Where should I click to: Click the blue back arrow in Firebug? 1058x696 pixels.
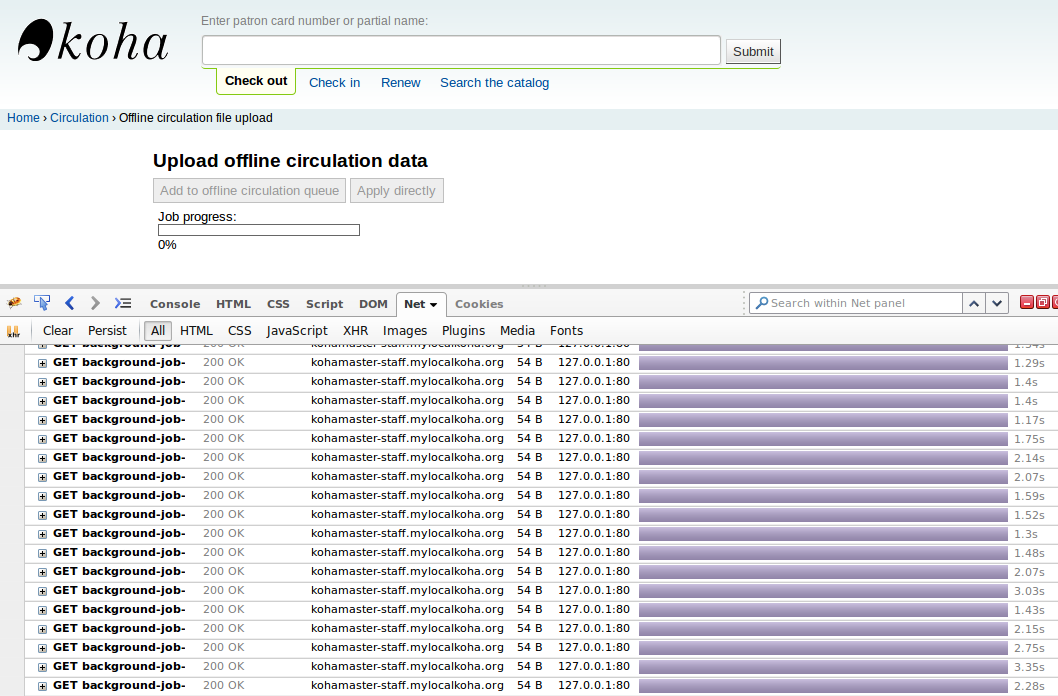tap(69, 303)
